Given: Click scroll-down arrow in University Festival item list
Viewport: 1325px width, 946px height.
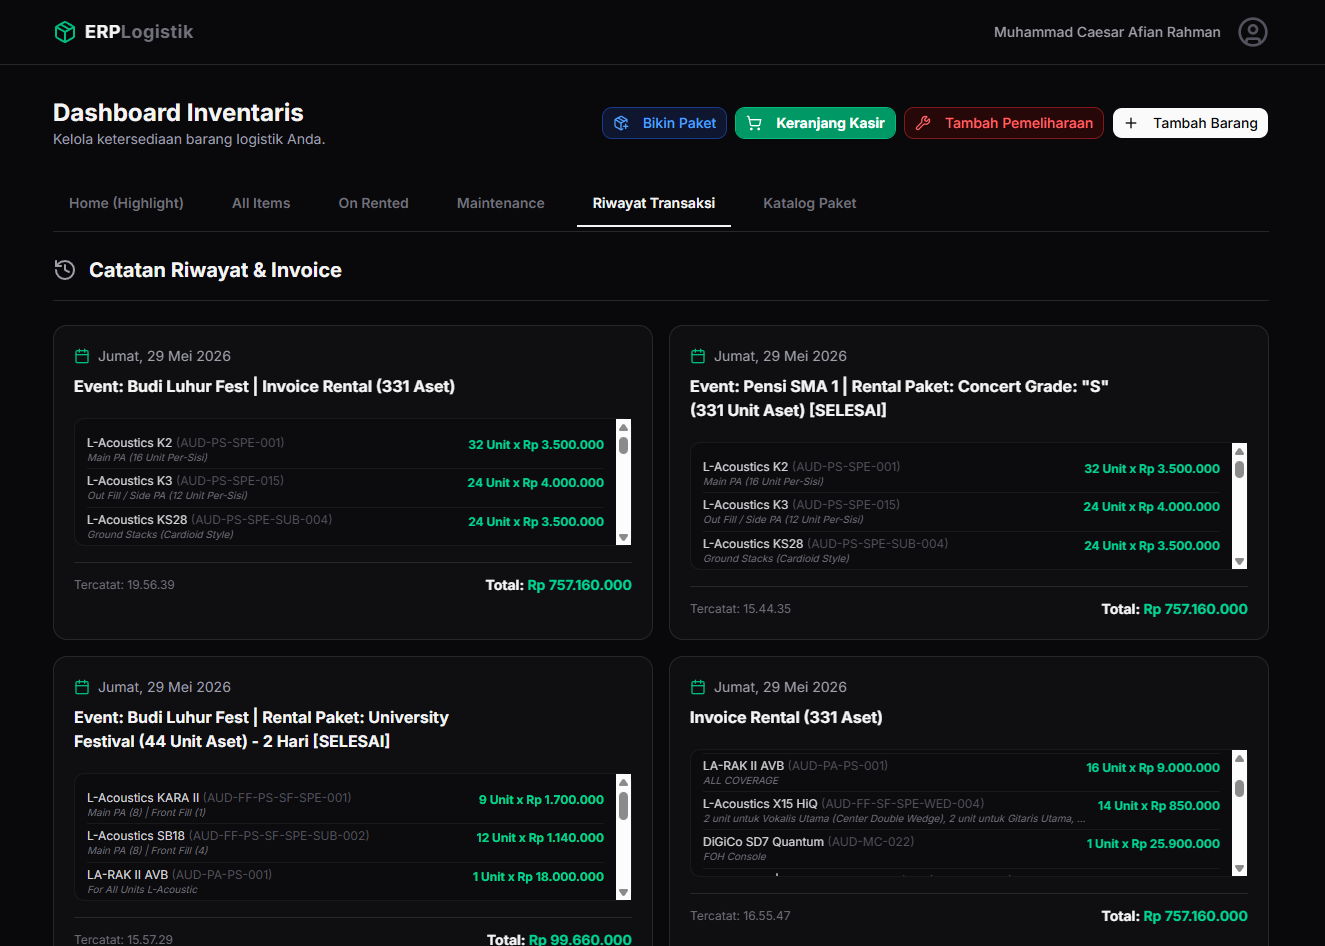Looking at the screenshot, I should [x=623, y=893].
